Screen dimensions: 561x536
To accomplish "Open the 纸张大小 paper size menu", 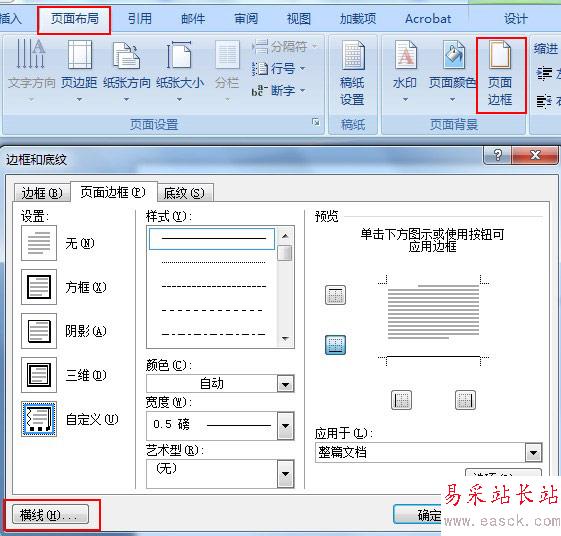I will 180,70.
